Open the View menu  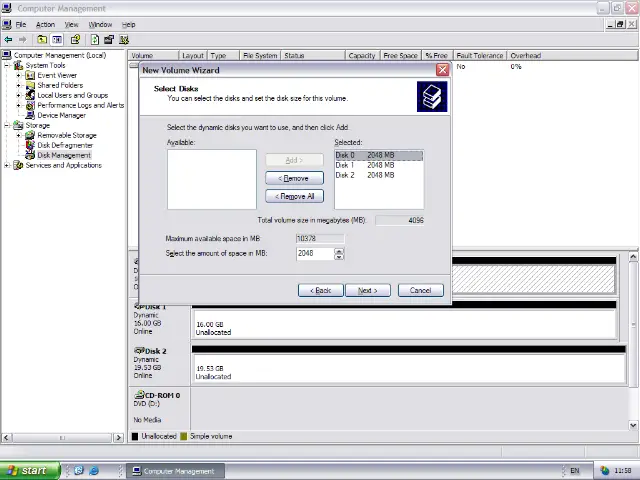[71, 24]
